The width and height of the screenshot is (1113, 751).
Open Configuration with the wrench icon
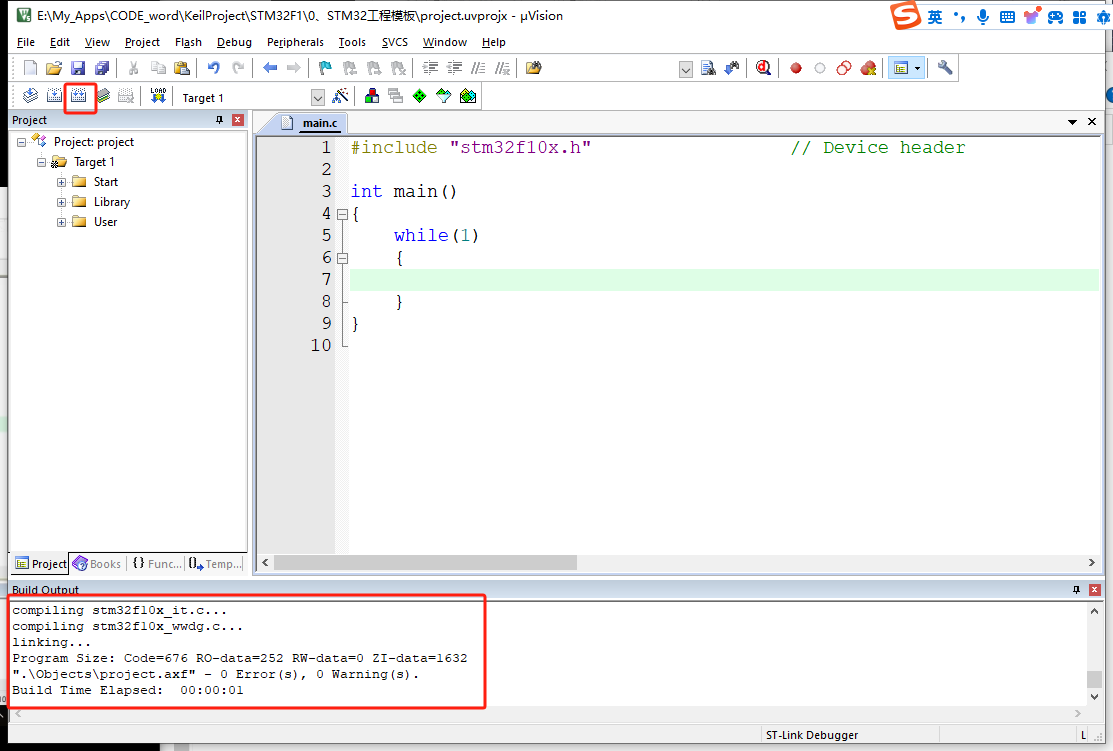click(945, 68)
